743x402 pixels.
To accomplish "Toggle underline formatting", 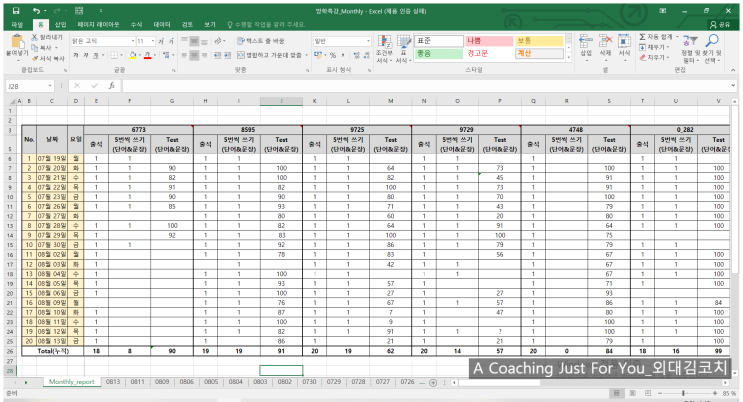I will click(x=95, y=55).
